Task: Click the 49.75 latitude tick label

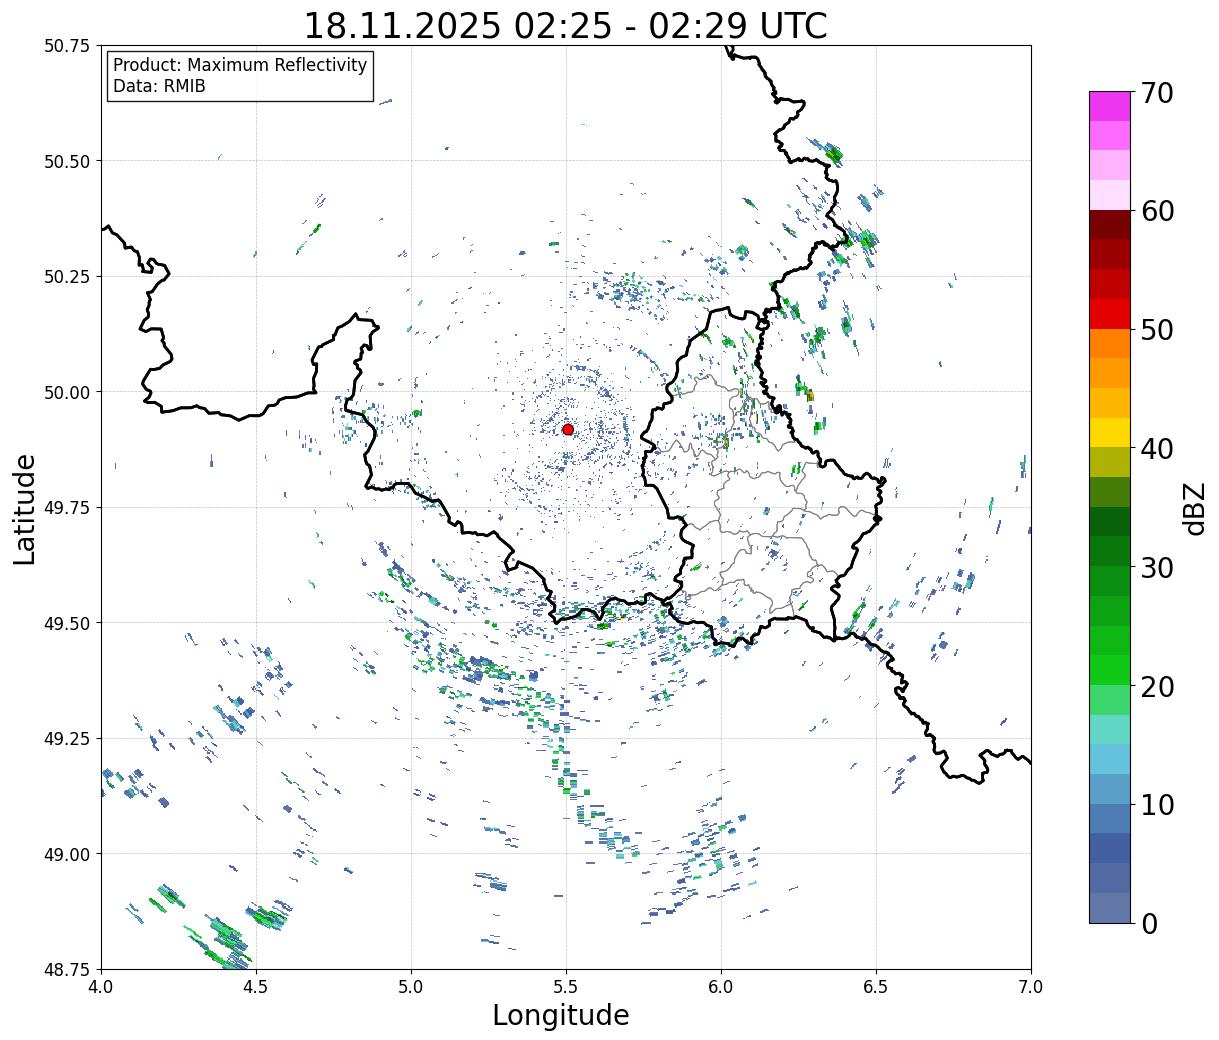Action: click(67, 508)
